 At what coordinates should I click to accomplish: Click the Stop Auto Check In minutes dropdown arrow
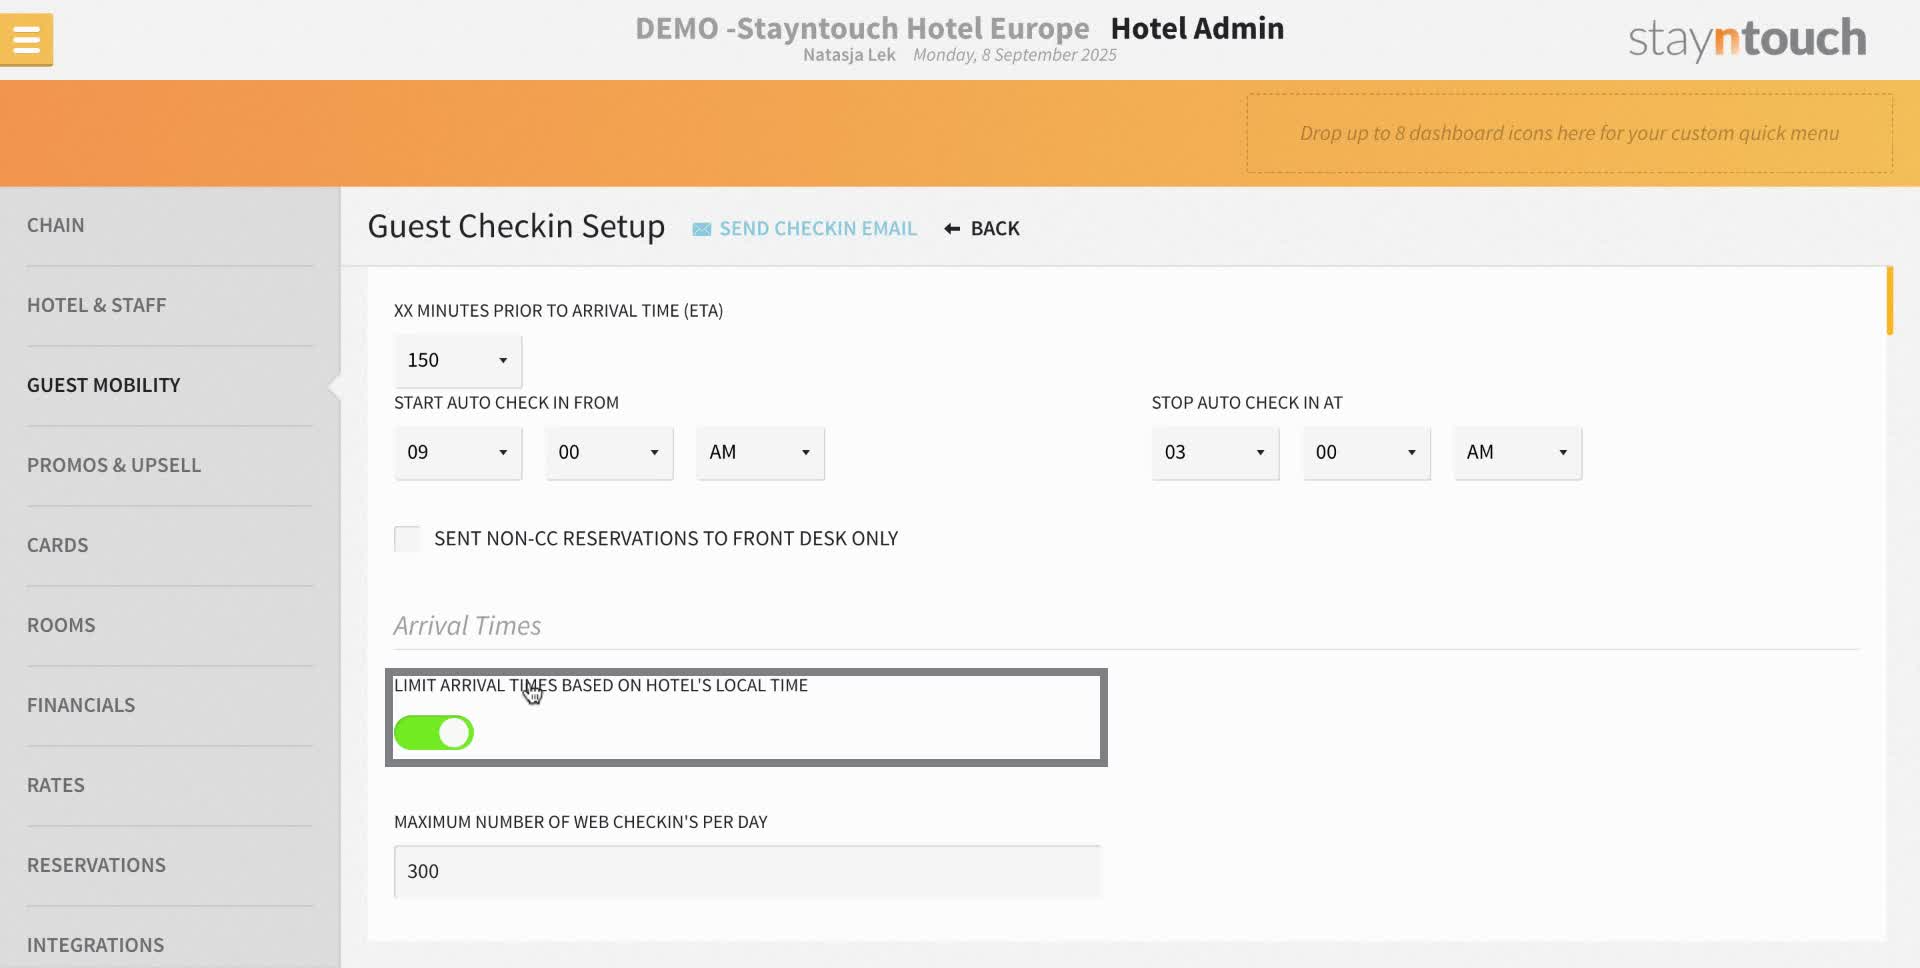(1411, 452)
